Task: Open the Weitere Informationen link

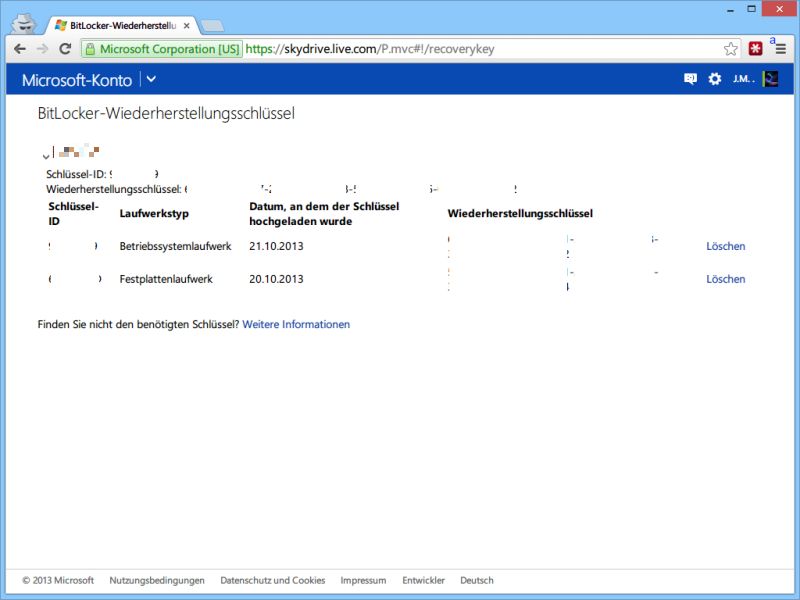Action: tap(296, 324)
